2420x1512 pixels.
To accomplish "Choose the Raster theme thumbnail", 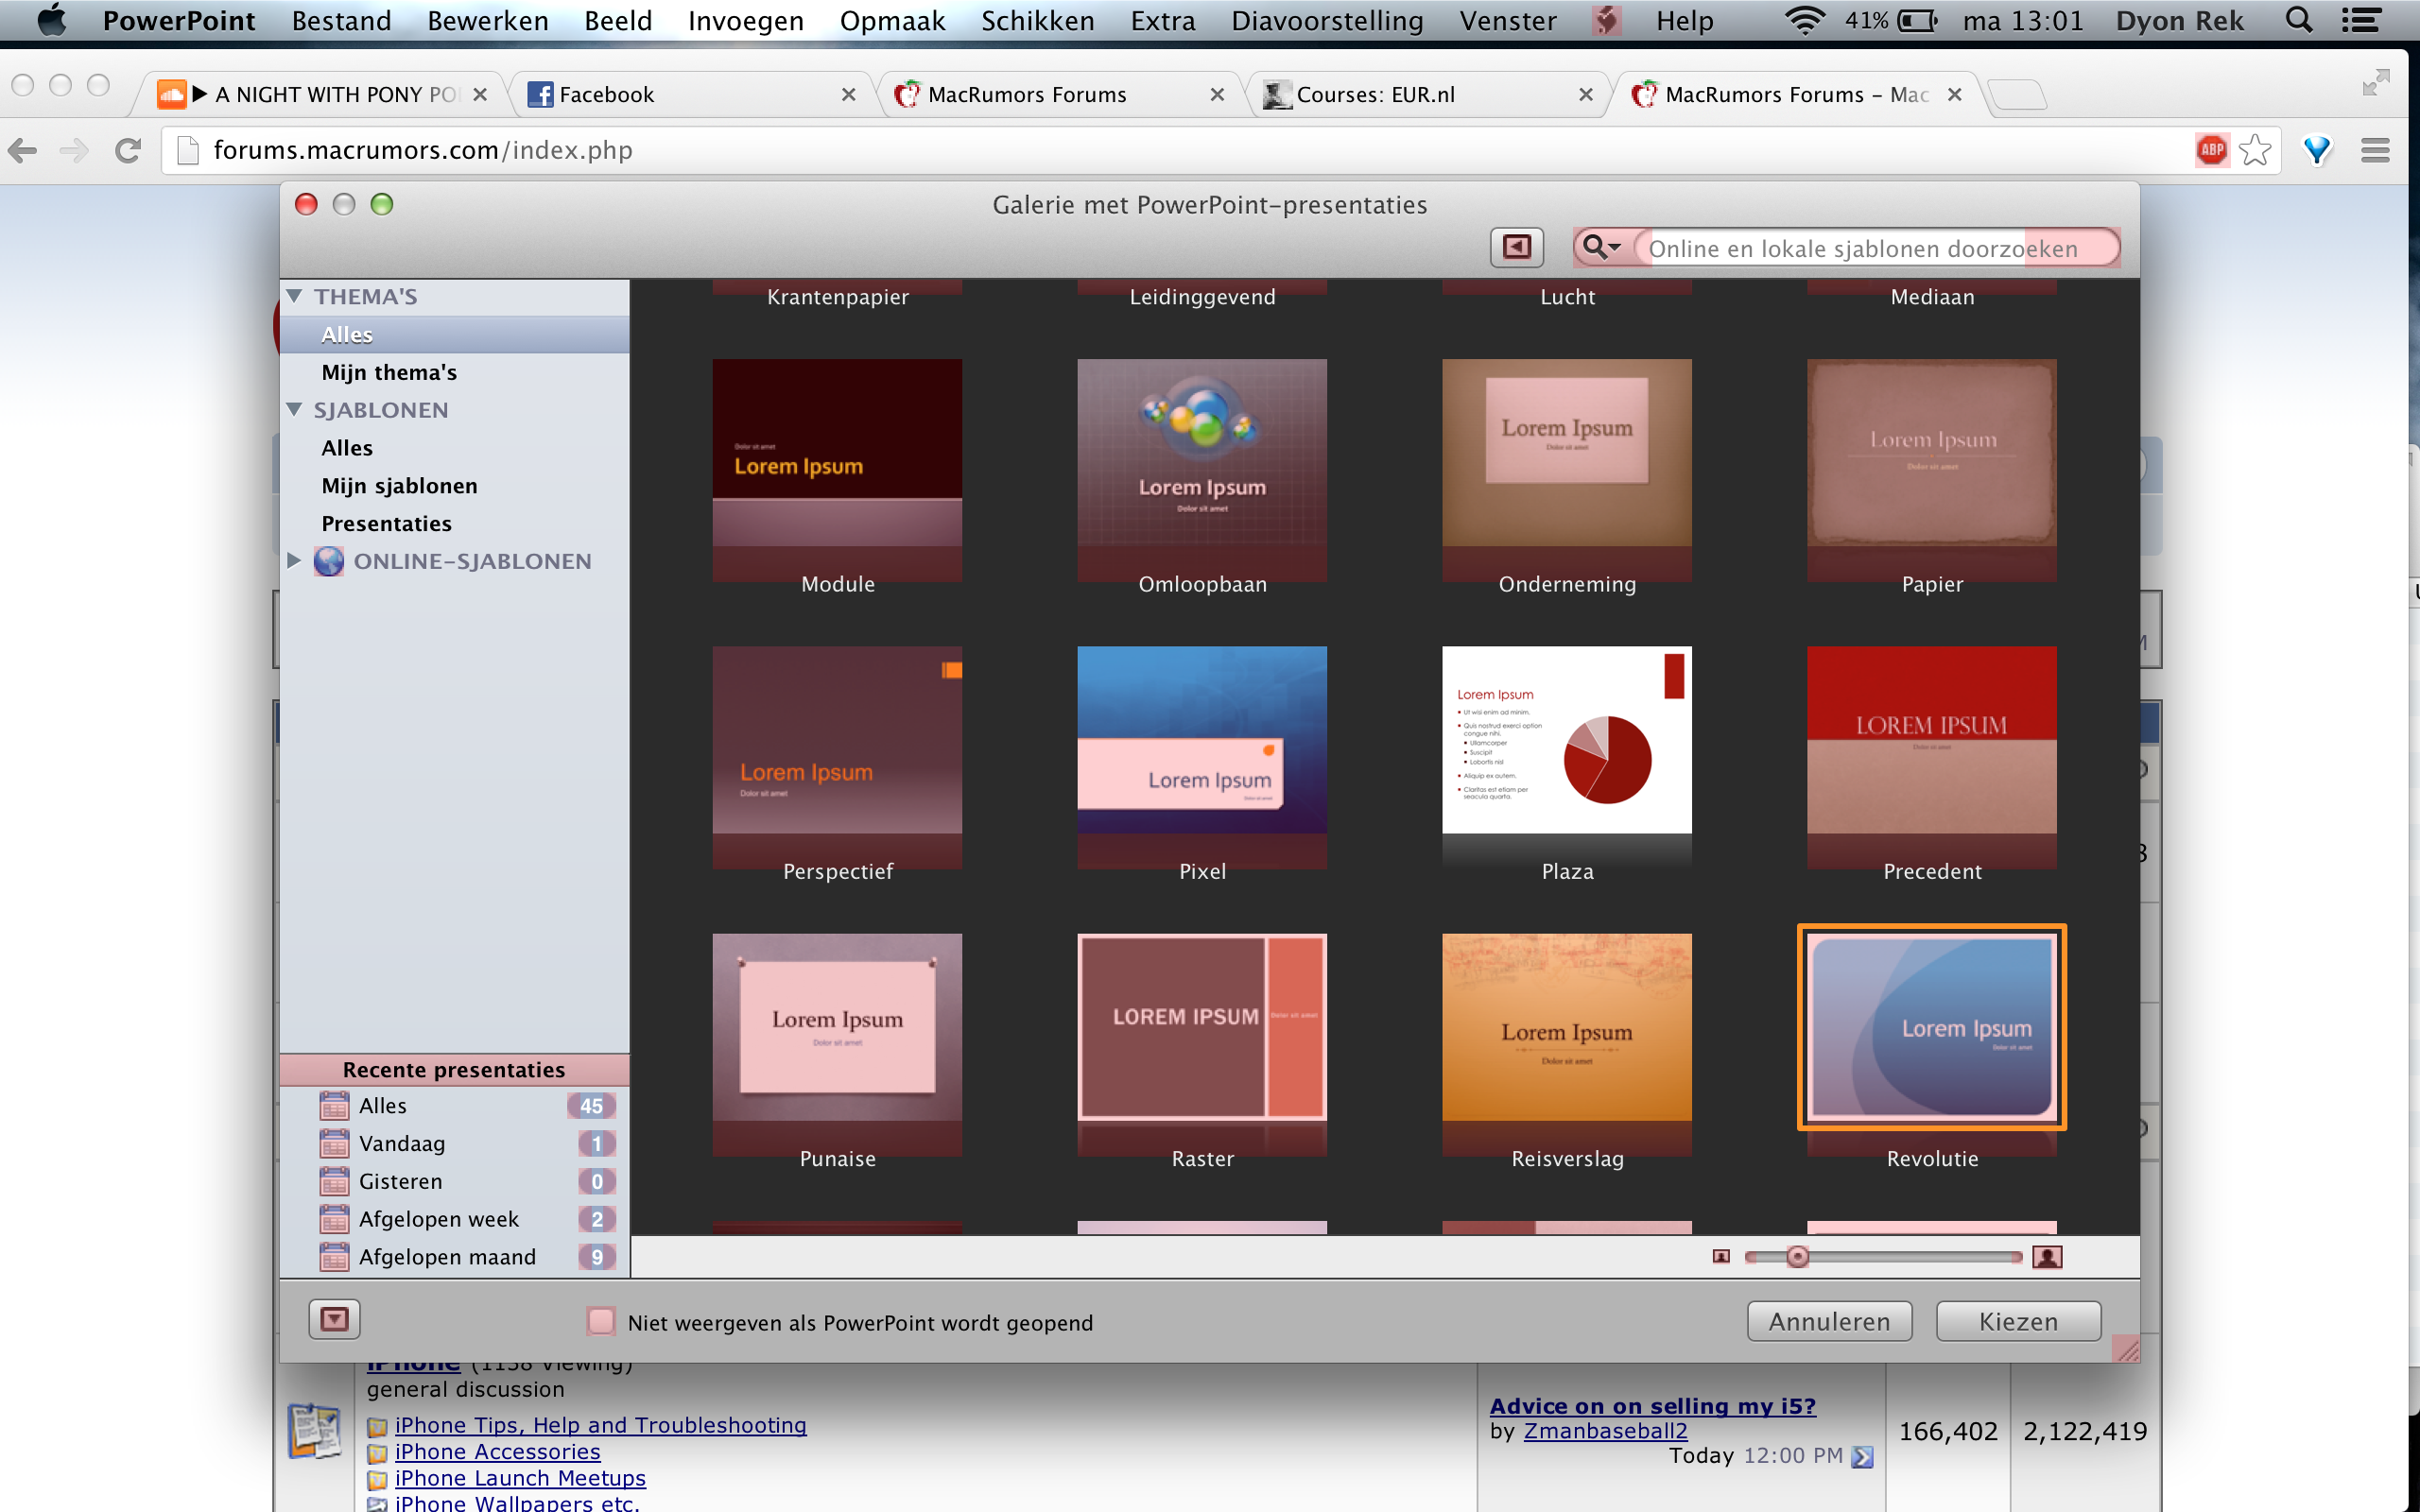I will pos(1202,1027).
